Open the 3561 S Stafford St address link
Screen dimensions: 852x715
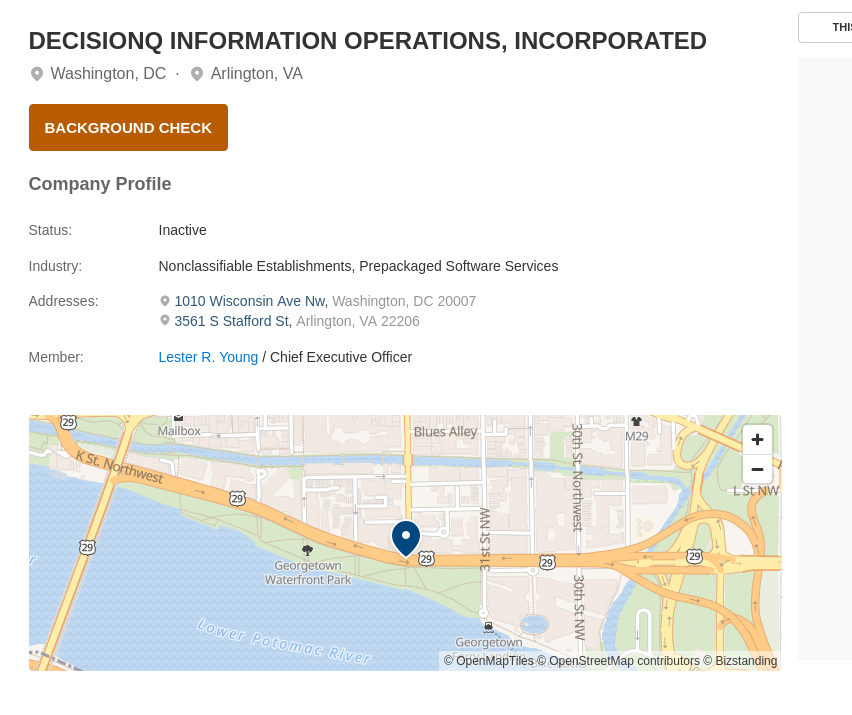pos(233,321)
